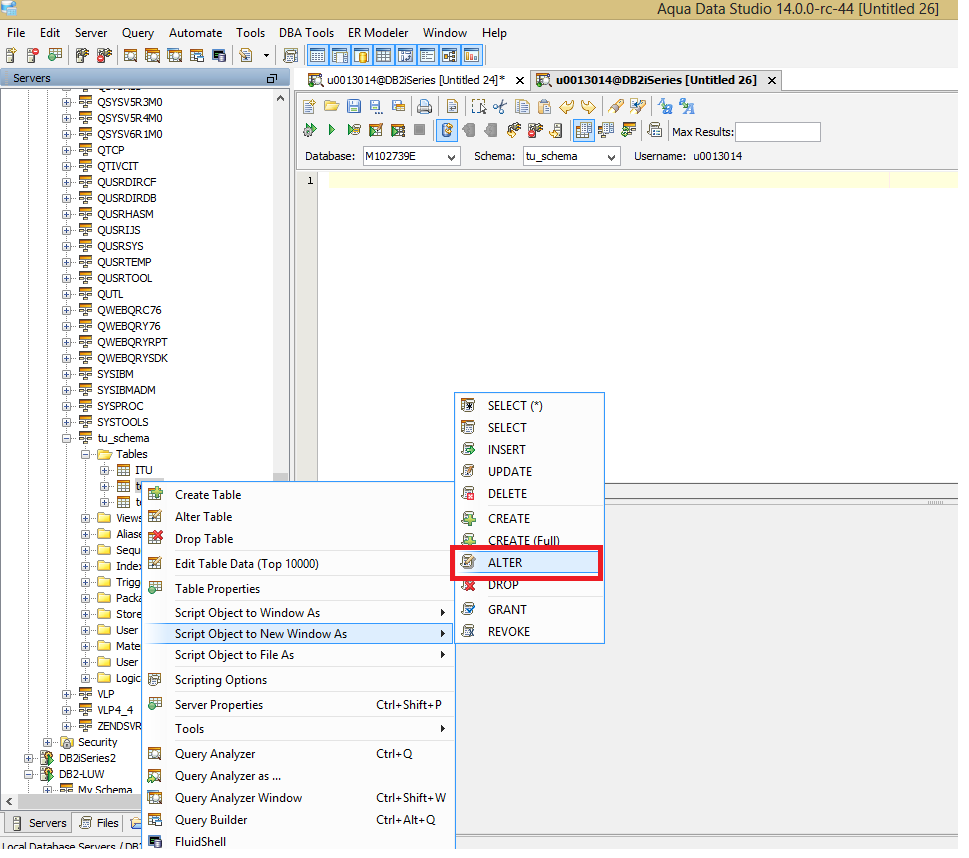Image resolution: width=969 pixels, height=858 pixels.
Task: Run the query with the green play icon
Action: (332, 130)
